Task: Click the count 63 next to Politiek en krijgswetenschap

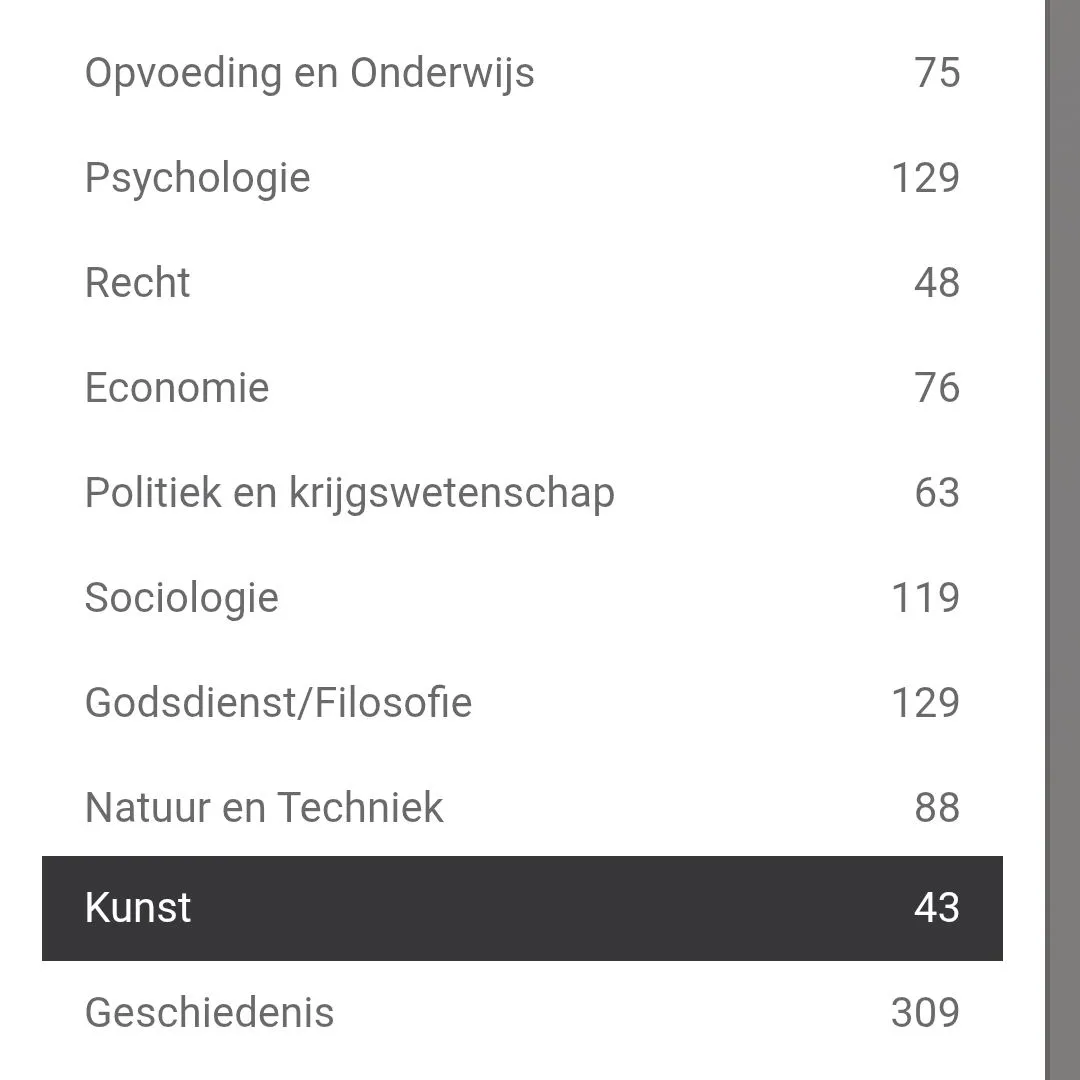Action: point(937,492)
